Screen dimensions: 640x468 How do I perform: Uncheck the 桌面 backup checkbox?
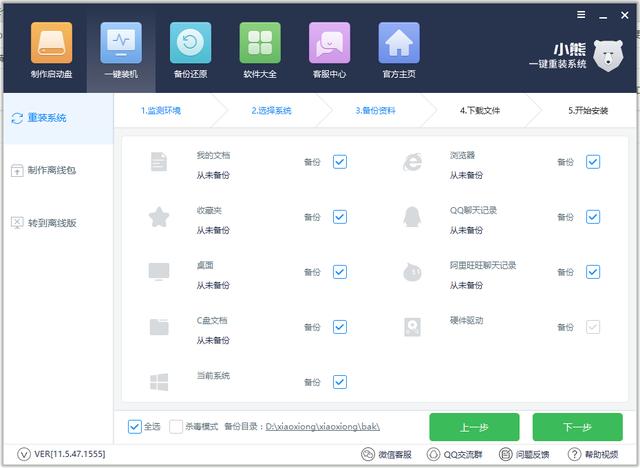[340, 272]
